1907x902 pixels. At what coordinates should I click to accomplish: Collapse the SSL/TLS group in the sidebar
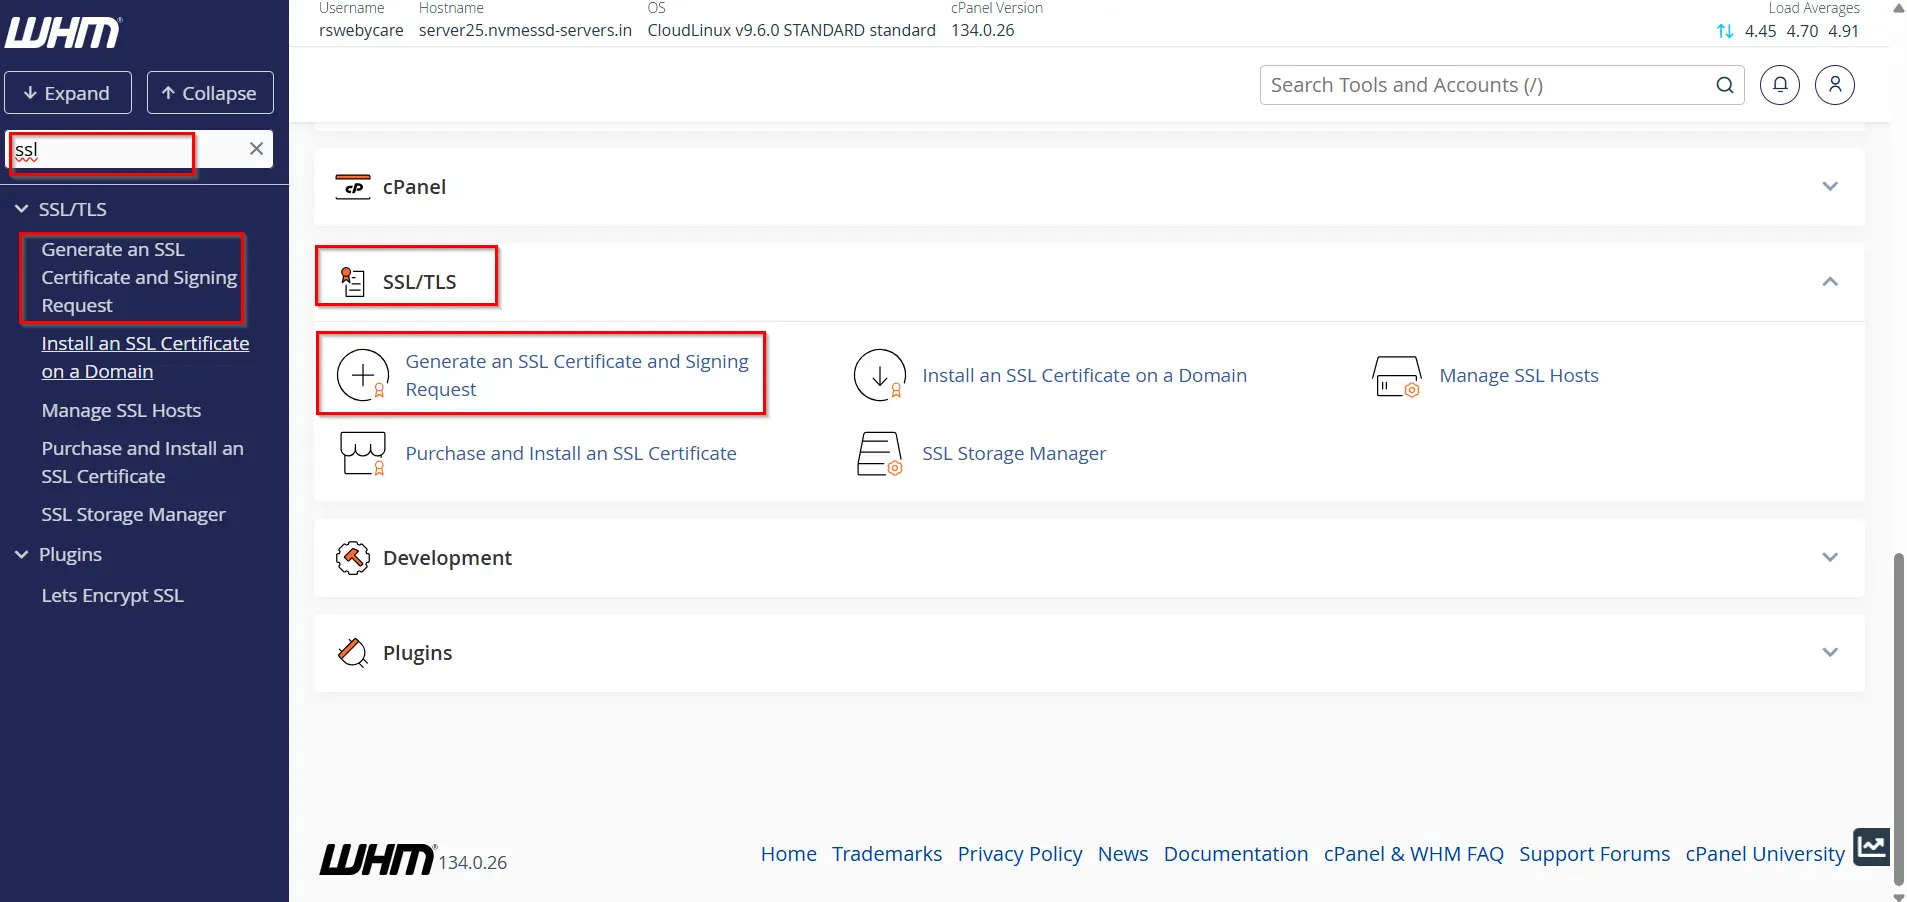[x=21, y=209]
